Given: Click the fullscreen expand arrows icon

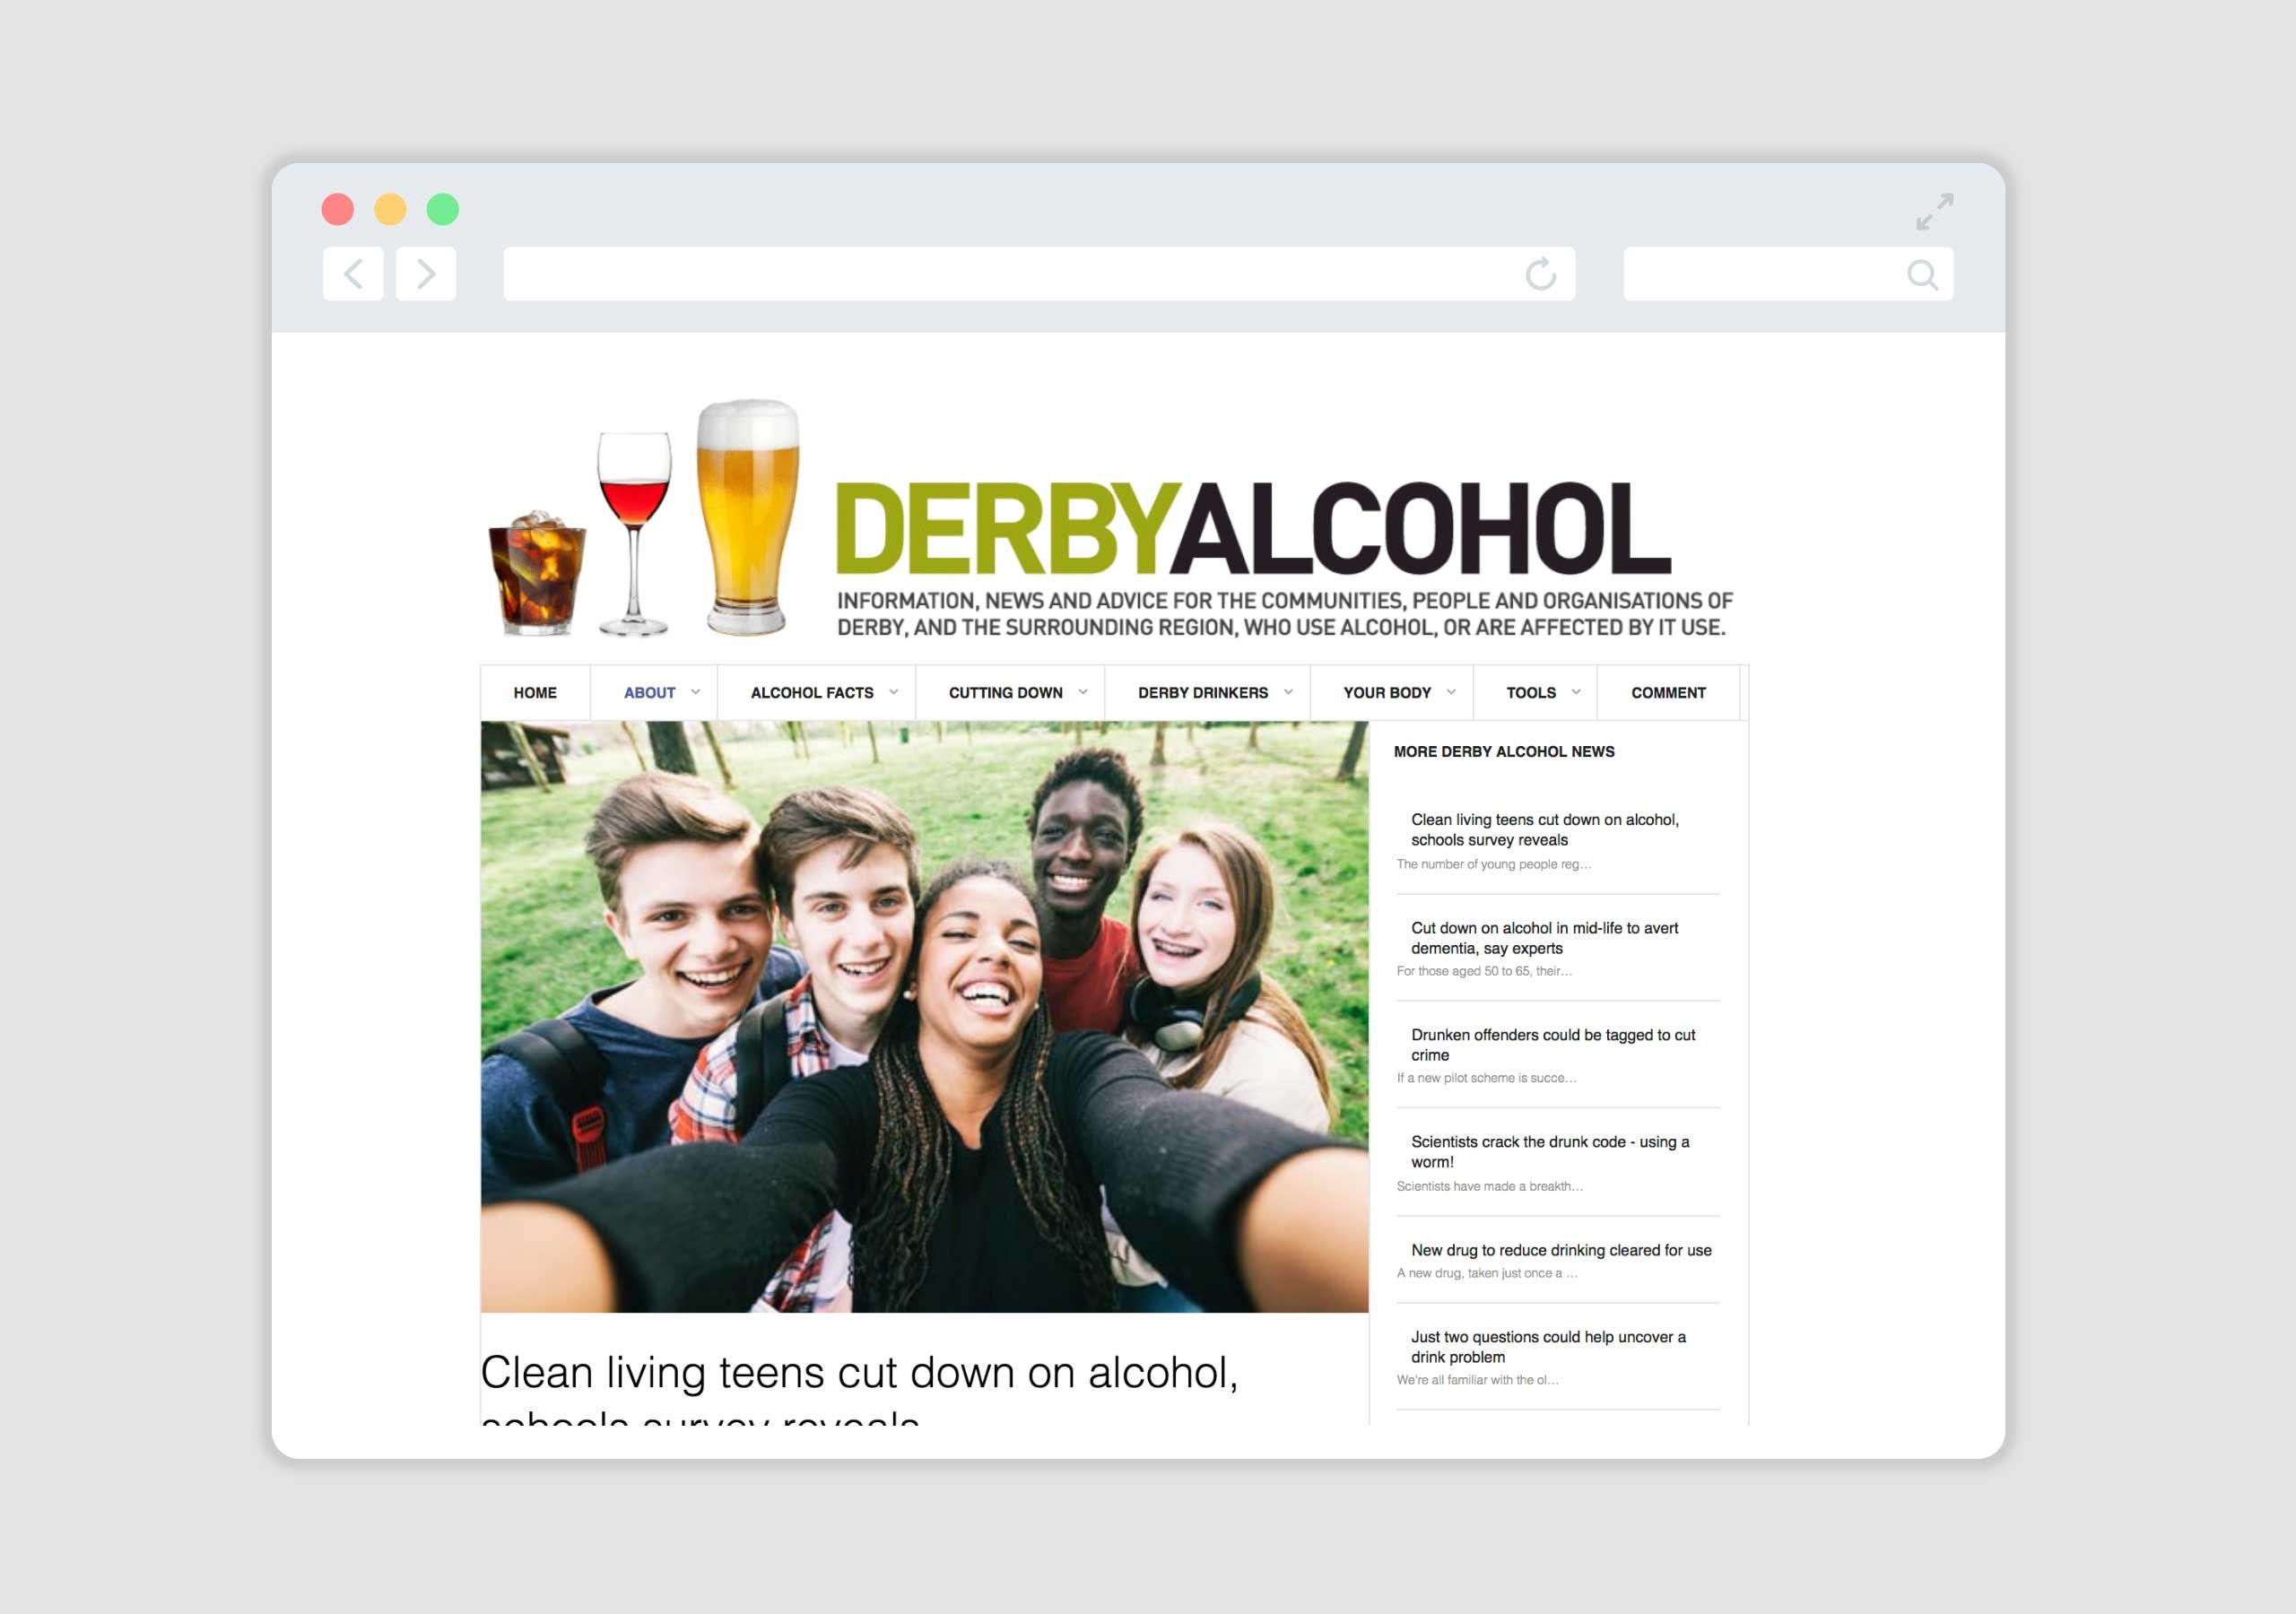Looking at the screenshot, I should pyautogui.click(x=1934, y=212).
